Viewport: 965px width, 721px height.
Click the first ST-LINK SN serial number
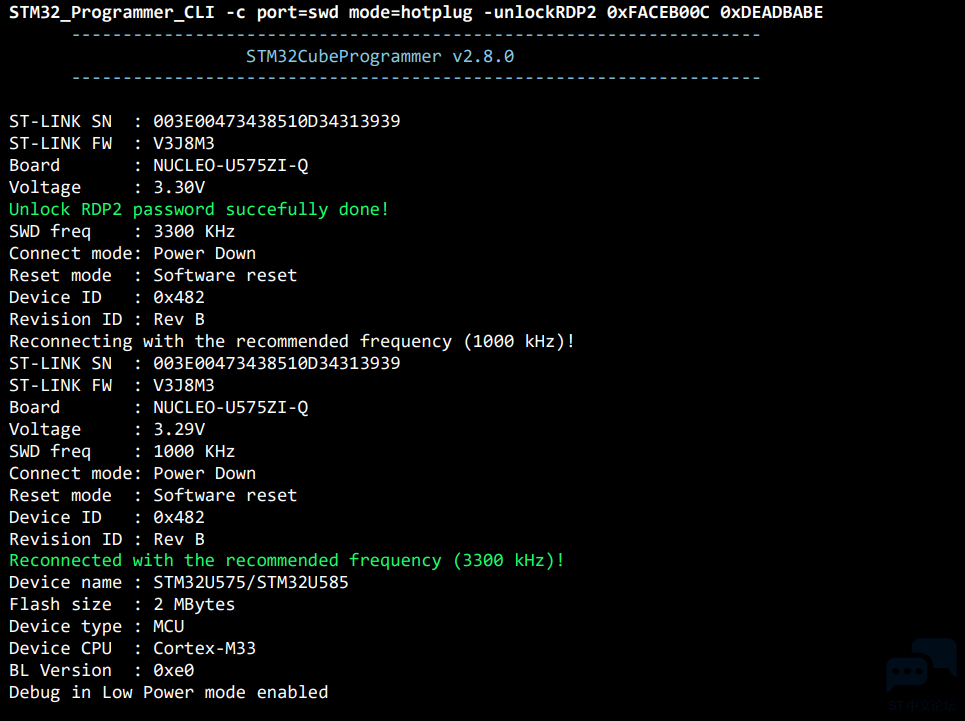point(276,121)
